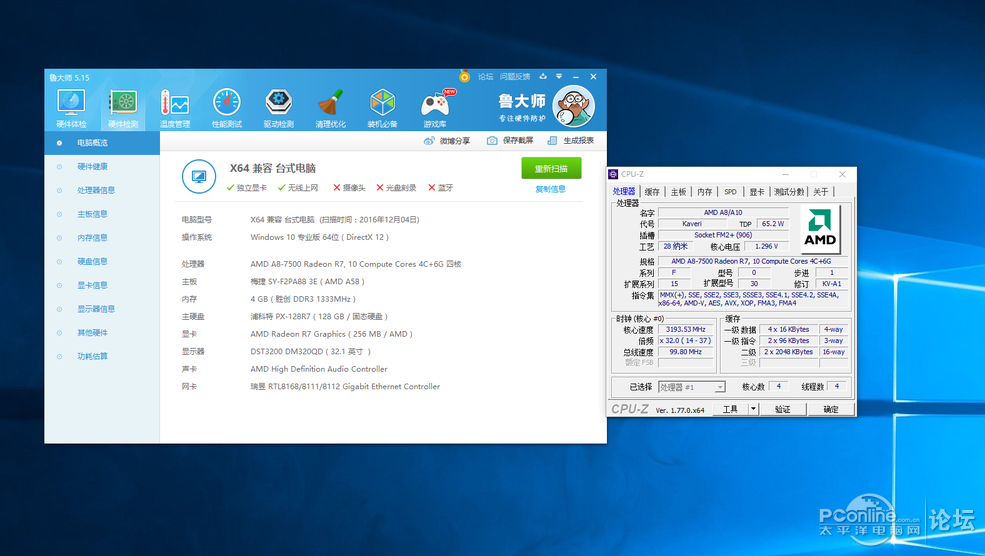Switch to CPU-Z 测试分数 tab
Image resolution: width=985 pixels, height=556 pixels.
pyautogui.click(x=789, y=192)
